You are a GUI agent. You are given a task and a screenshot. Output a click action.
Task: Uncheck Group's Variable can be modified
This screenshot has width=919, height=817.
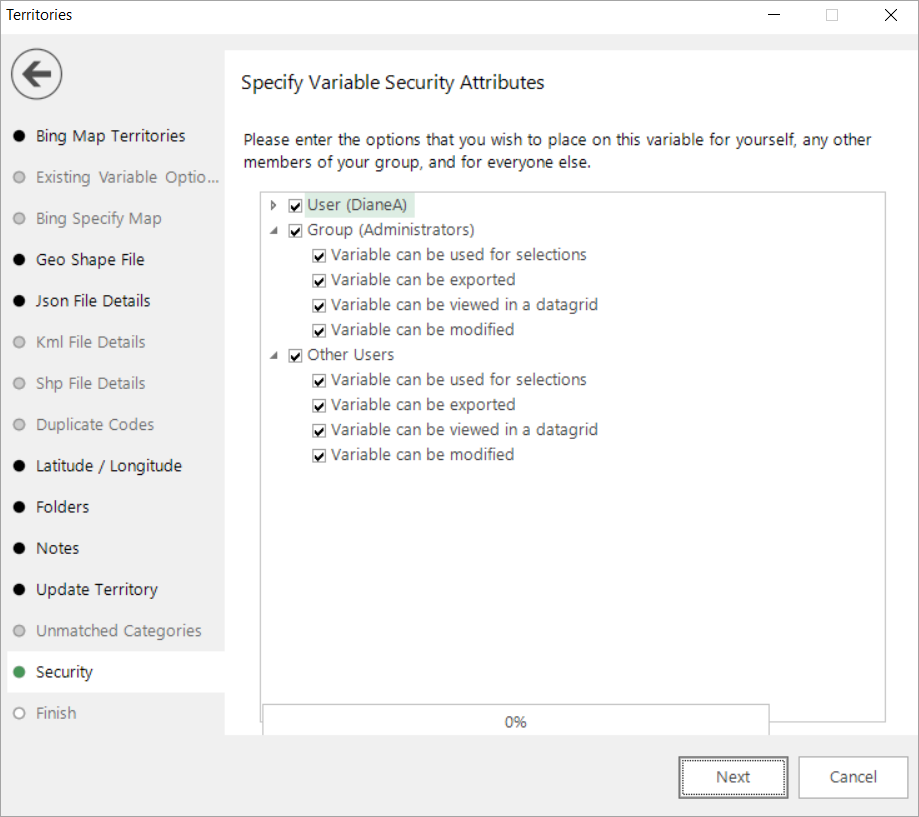tap(319, 331)
